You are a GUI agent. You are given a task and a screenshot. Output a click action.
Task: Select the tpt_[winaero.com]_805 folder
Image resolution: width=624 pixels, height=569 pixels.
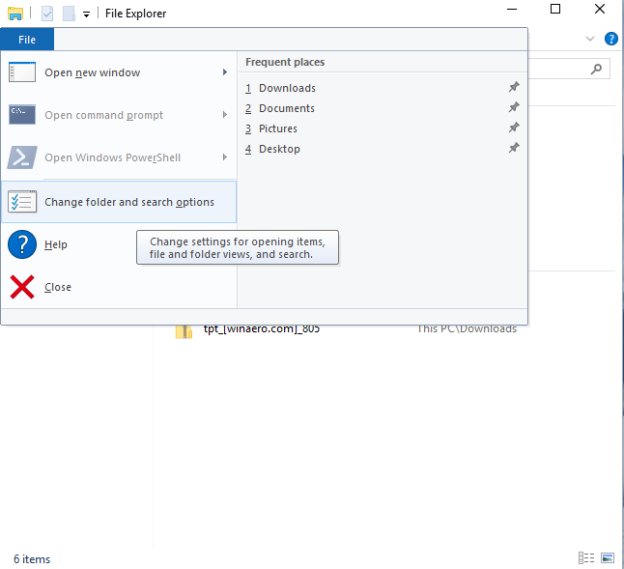tap(261, 329)
